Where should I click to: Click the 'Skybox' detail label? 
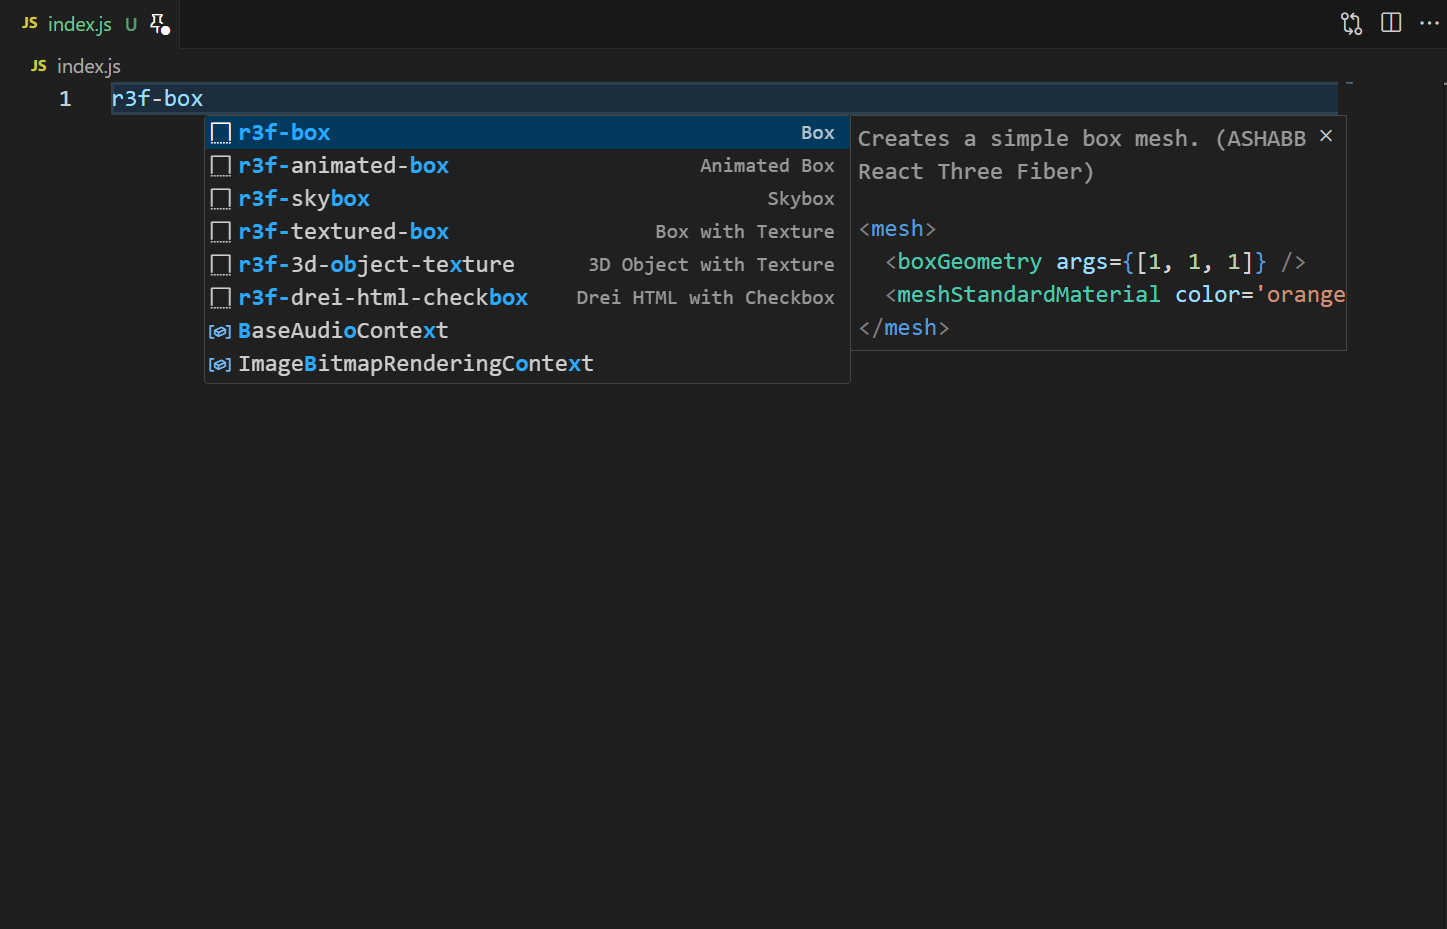(x=801, y=198)
